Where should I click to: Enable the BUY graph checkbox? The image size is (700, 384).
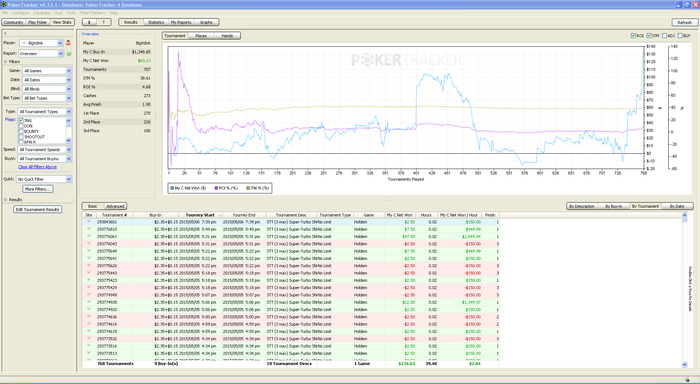pyautogui.click(x=680, y=36)
